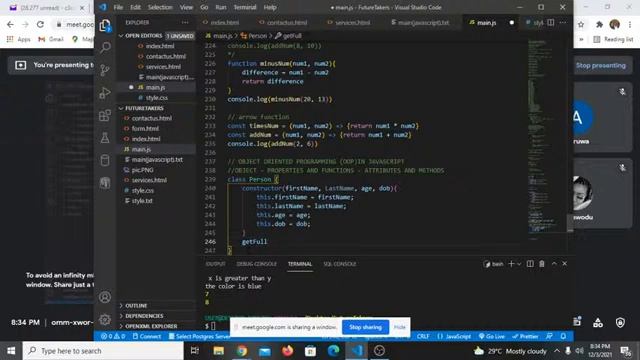This screenshot has height=360, width=640.
Task: Switch to the contactus.html editor tab
Action: [x=283, y=22]
